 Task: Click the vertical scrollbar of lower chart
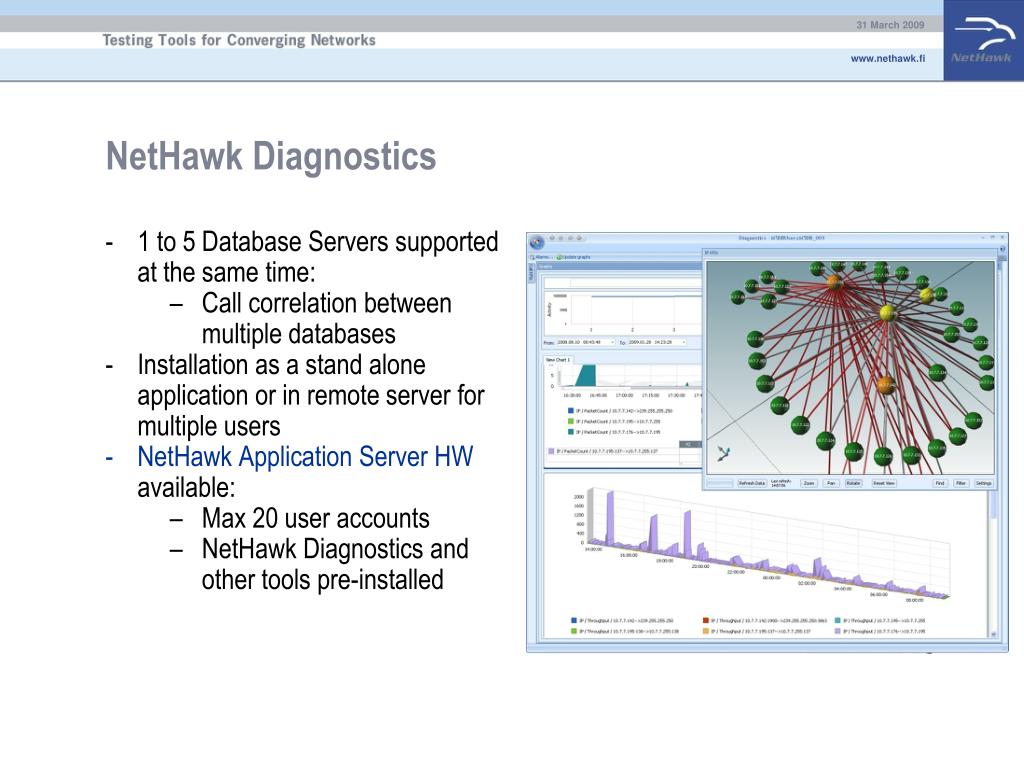coord(994,563)
